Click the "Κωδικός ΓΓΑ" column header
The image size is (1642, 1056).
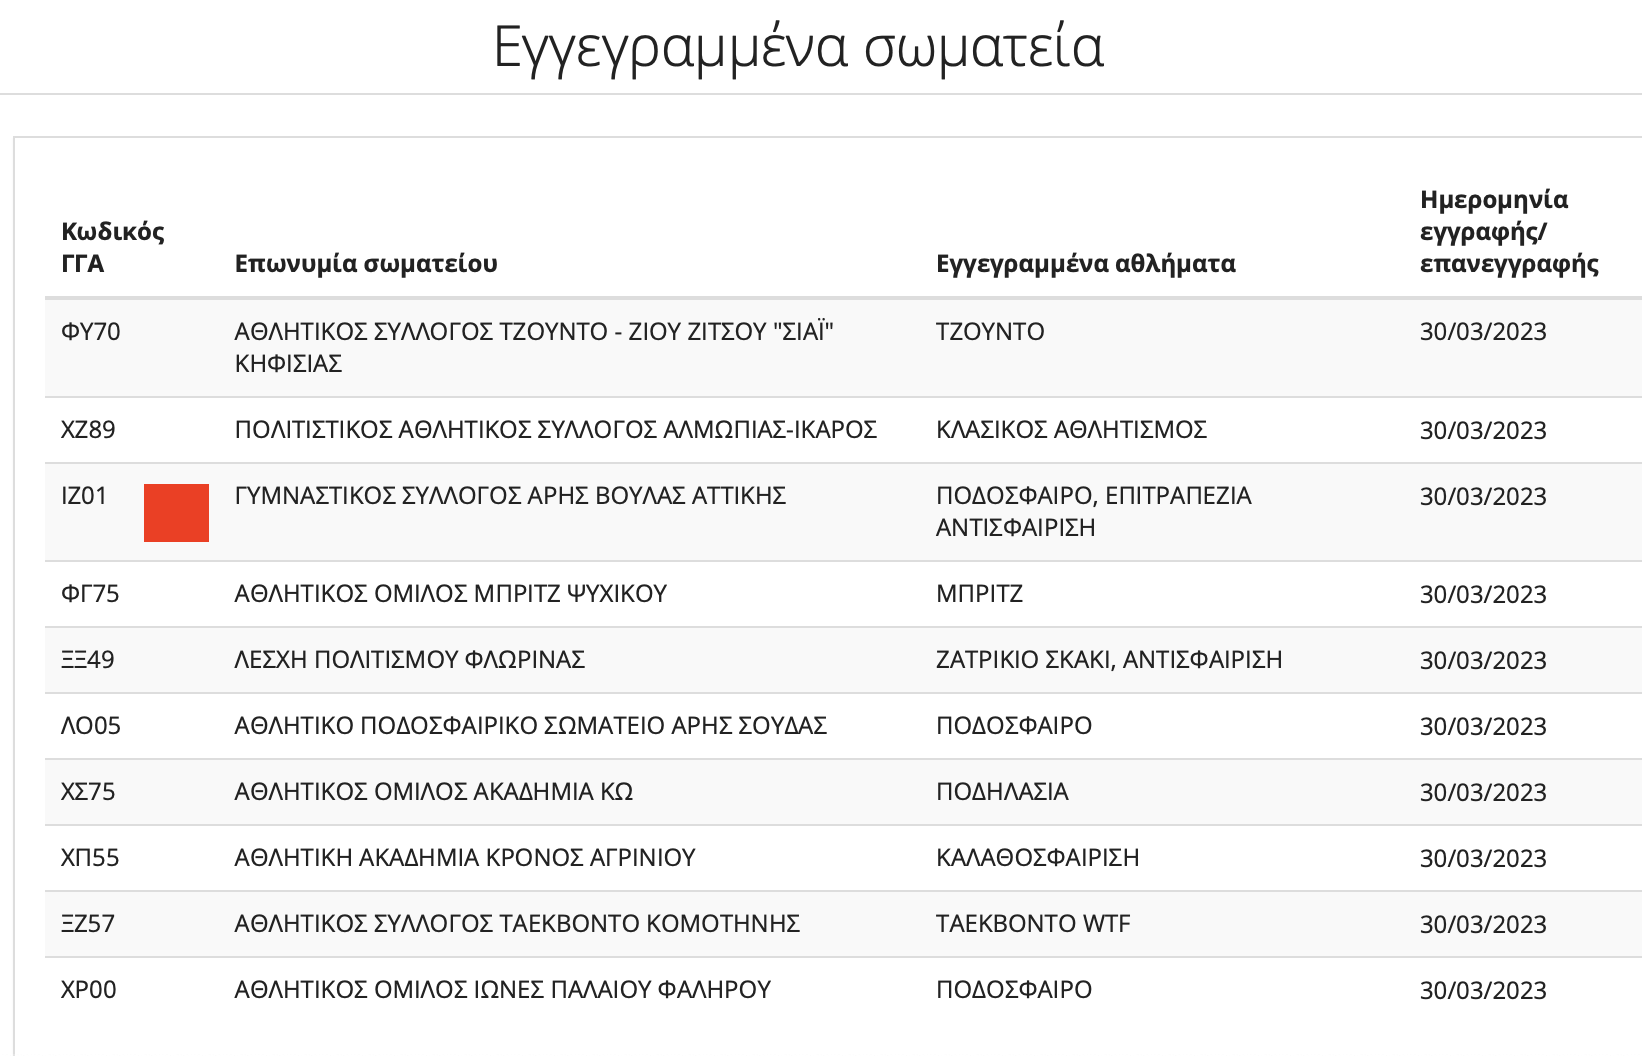[112, 247]
